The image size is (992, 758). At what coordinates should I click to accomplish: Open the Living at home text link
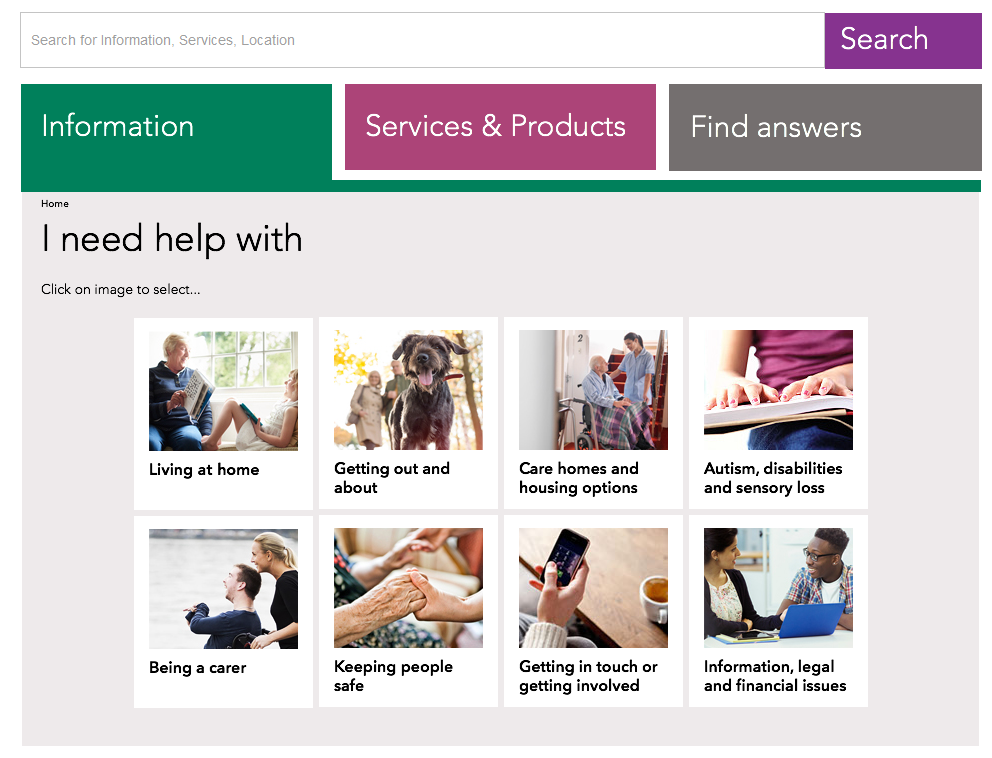204,469
